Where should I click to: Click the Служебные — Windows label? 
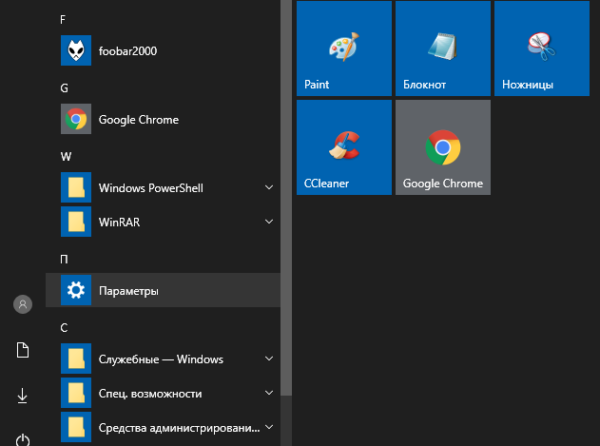click(x=161, y=359)
